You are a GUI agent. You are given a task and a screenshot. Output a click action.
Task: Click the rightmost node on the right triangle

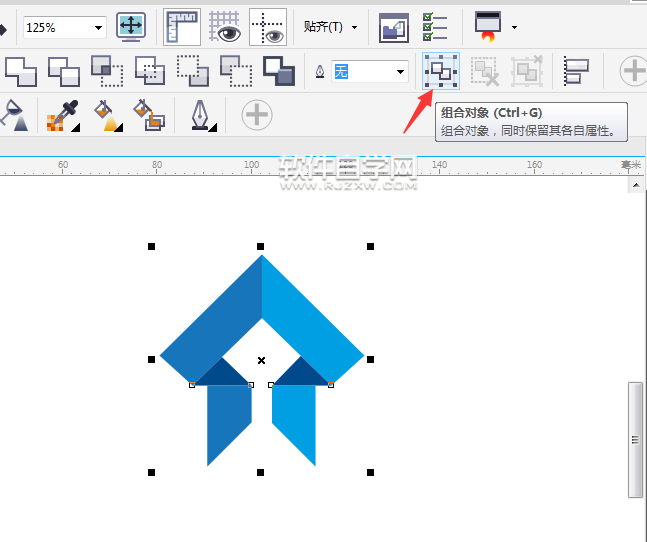click(331, 385)
